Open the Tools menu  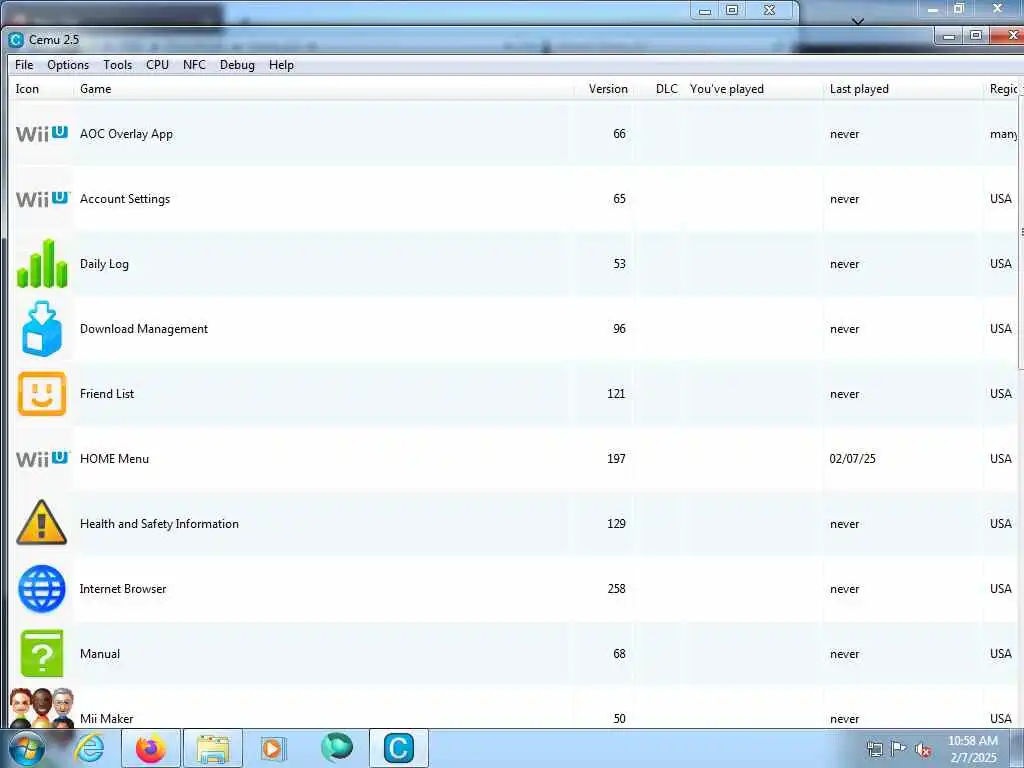click(x=118, y=65)
